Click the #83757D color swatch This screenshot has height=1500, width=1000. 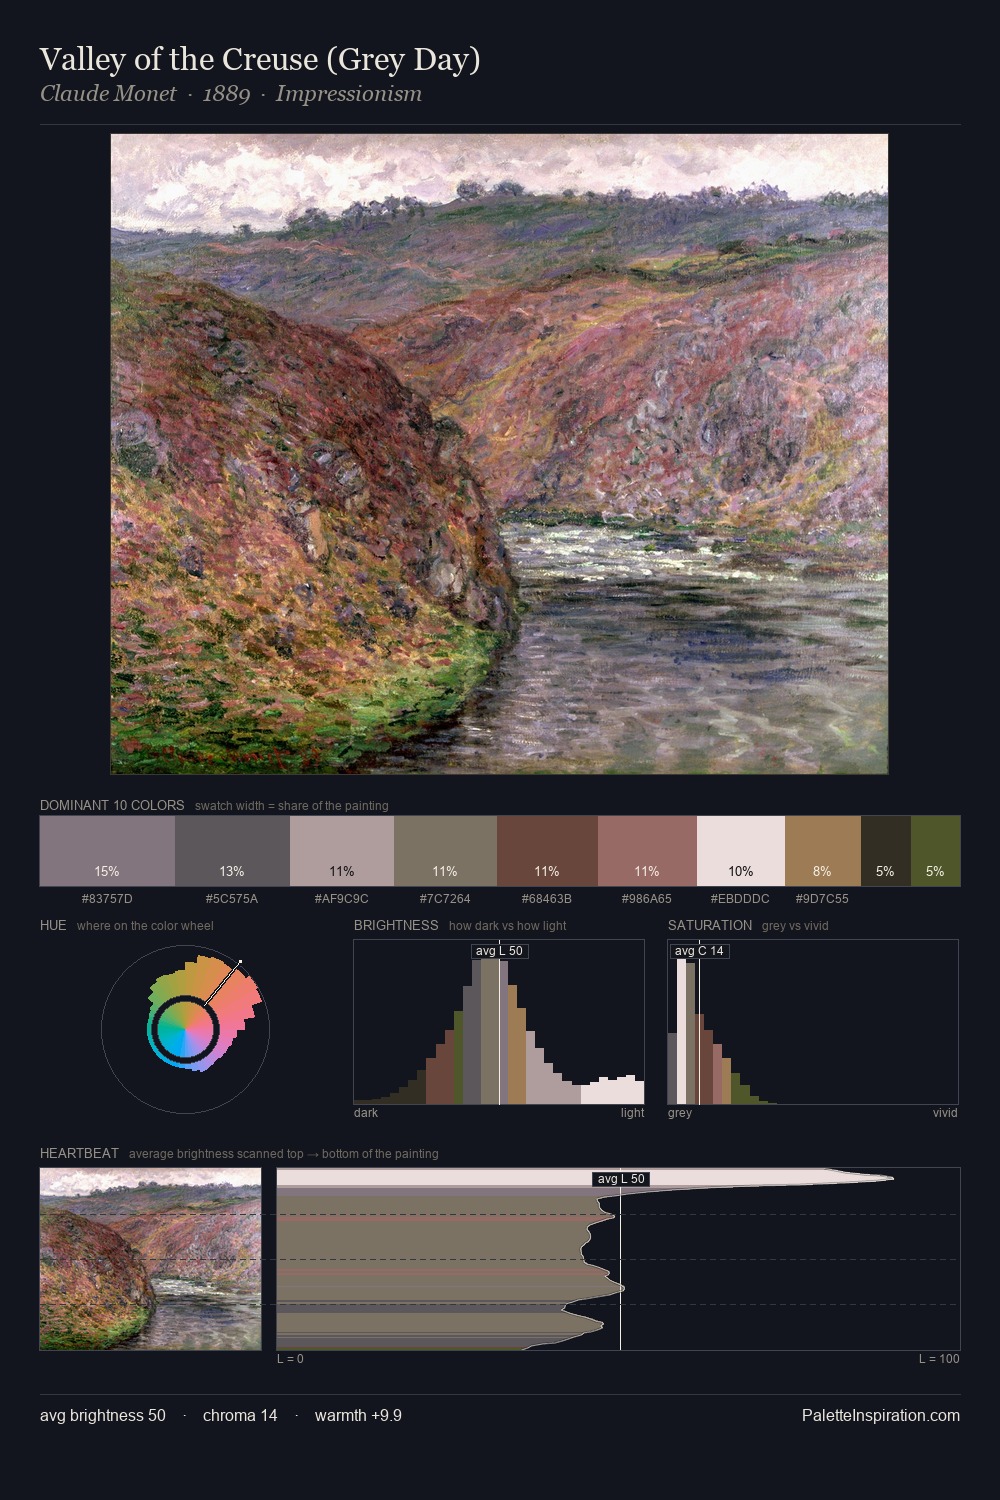click(107, 851)
